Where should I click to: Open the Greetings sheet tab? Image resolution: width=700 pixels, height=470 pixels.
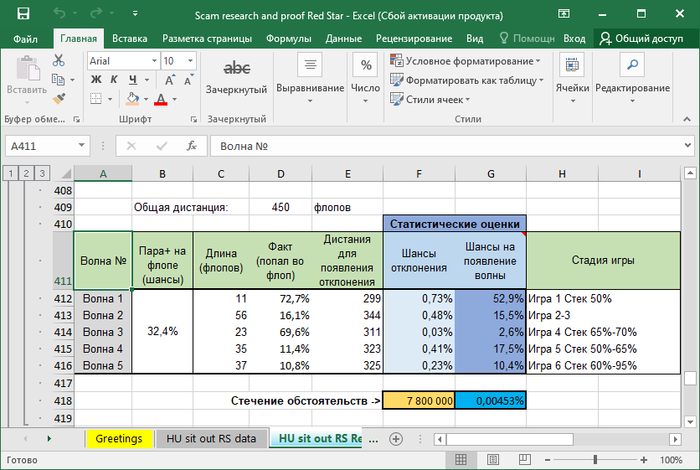119,439
